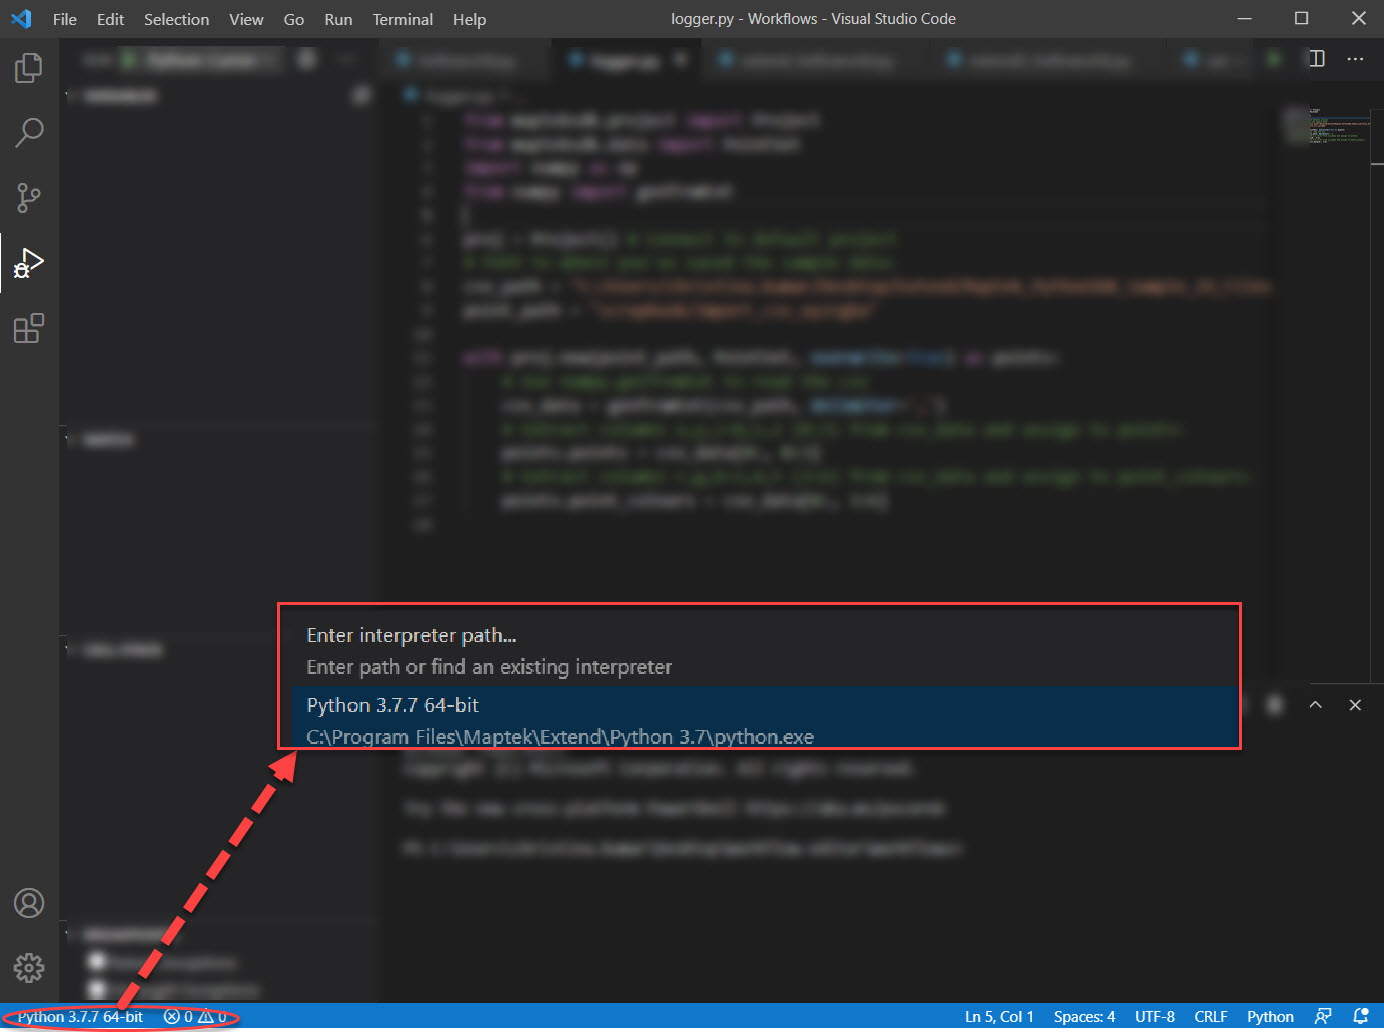Change indentation via 'Spaces: 4'

tap(1084, 1017)
